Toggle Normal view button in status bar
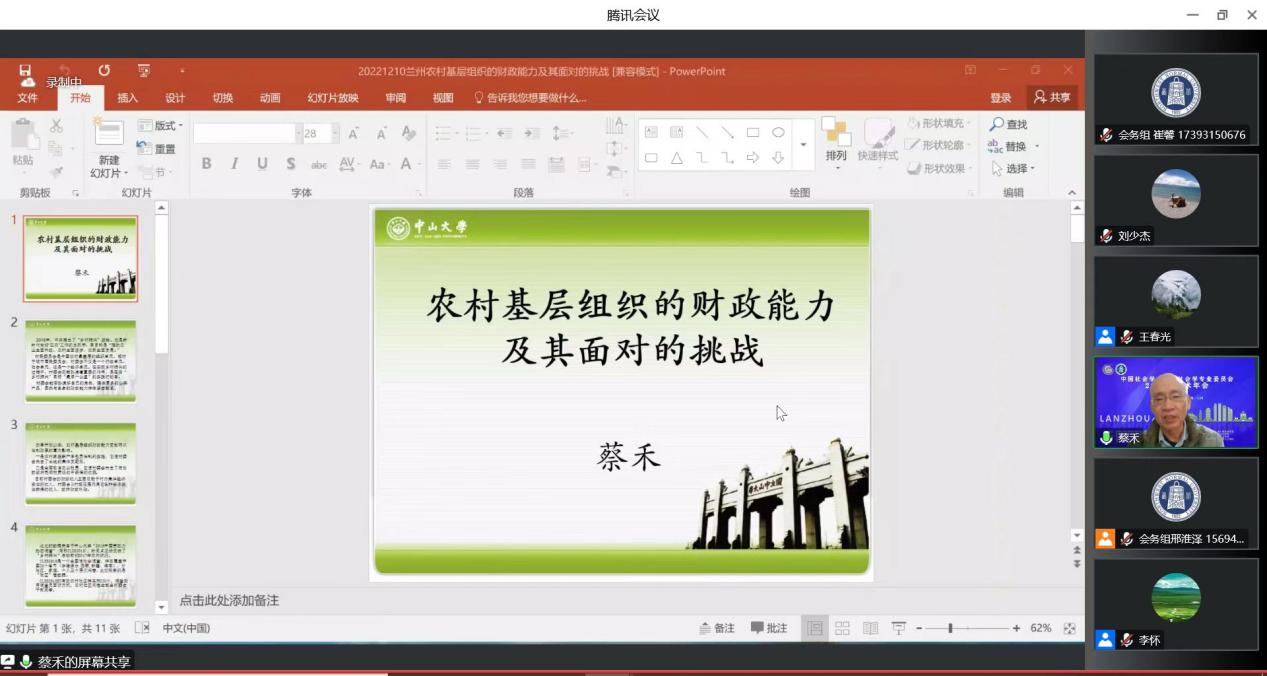This screenshot has height=676, width=1267. [x=815, y=628]
